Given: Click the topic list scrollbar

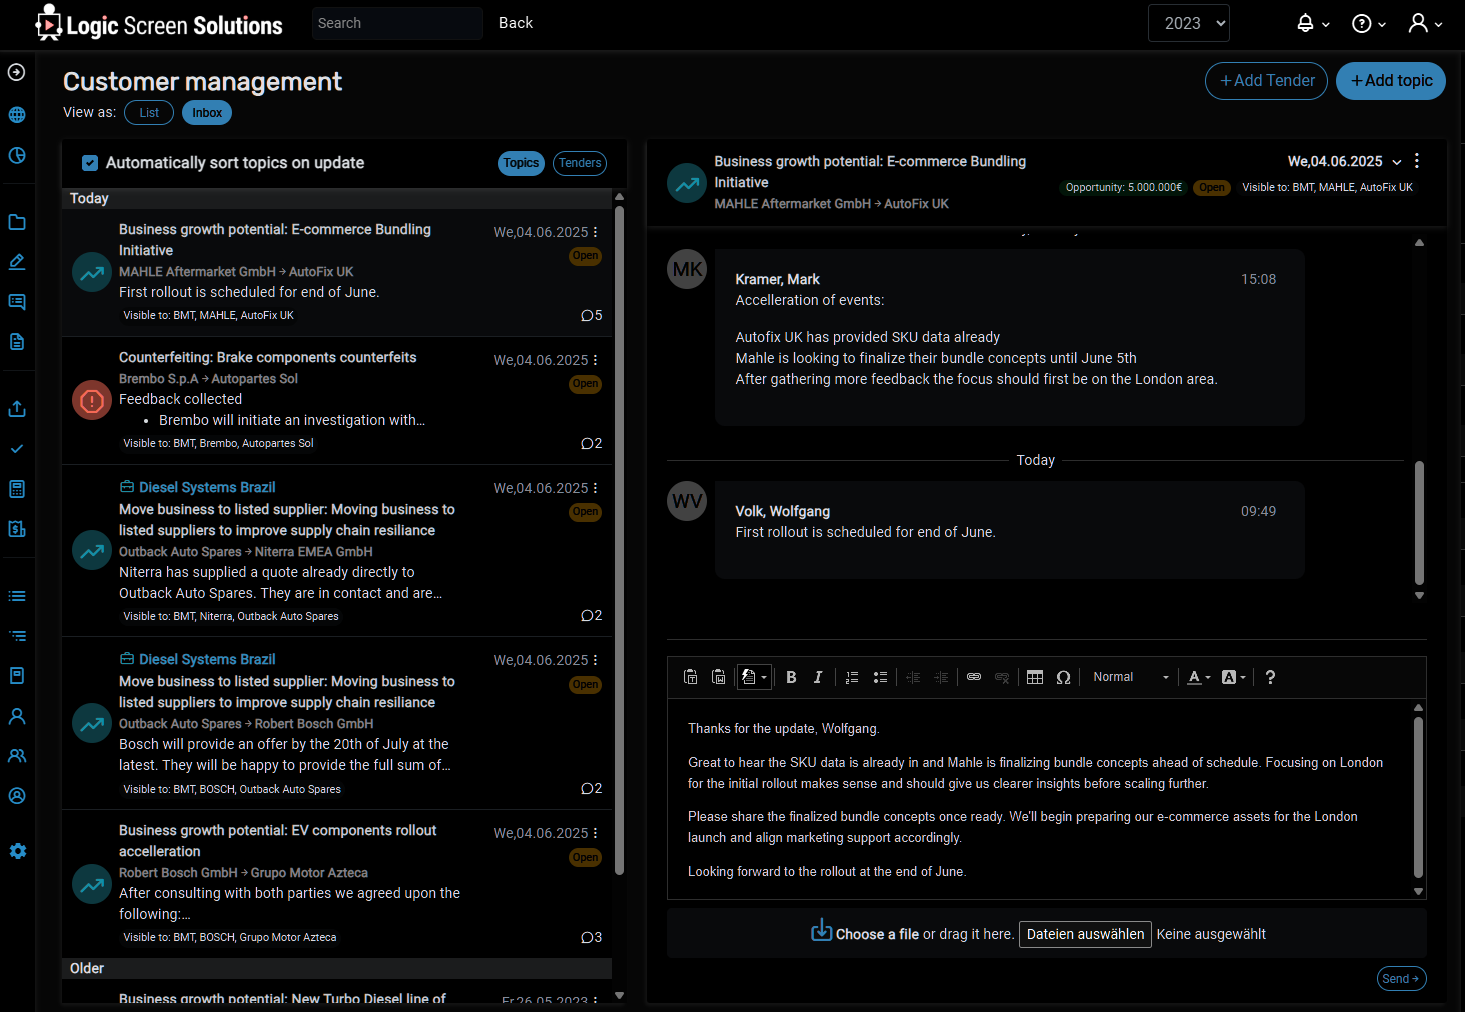Looking at the screenshot, I should (619, 540).
